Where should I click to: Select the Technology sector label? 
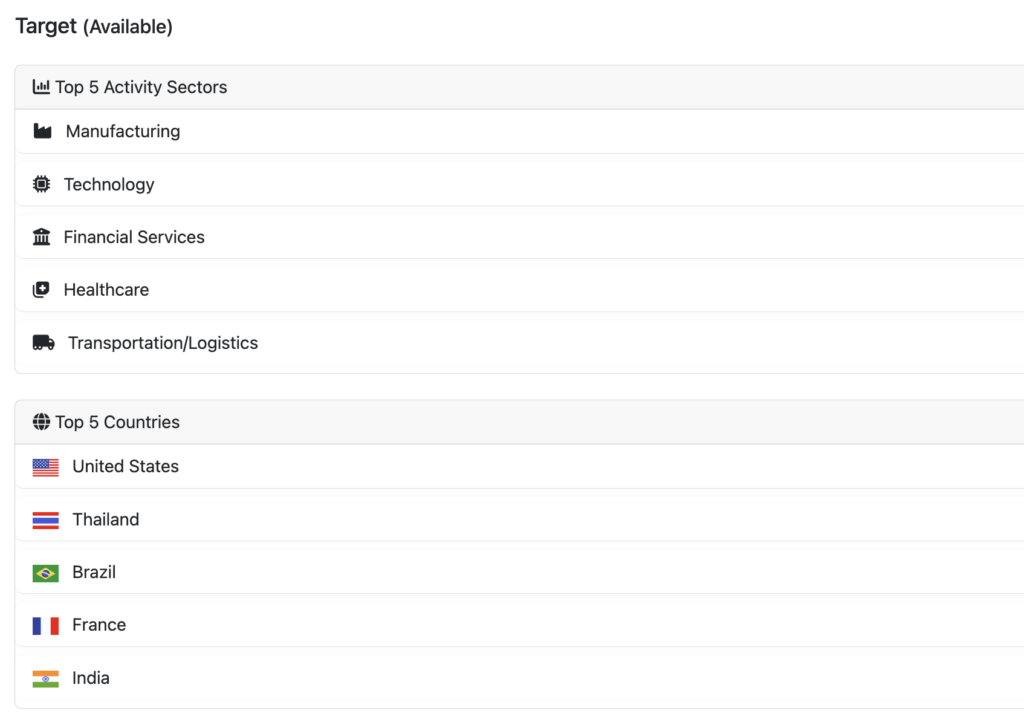[109, 184]
